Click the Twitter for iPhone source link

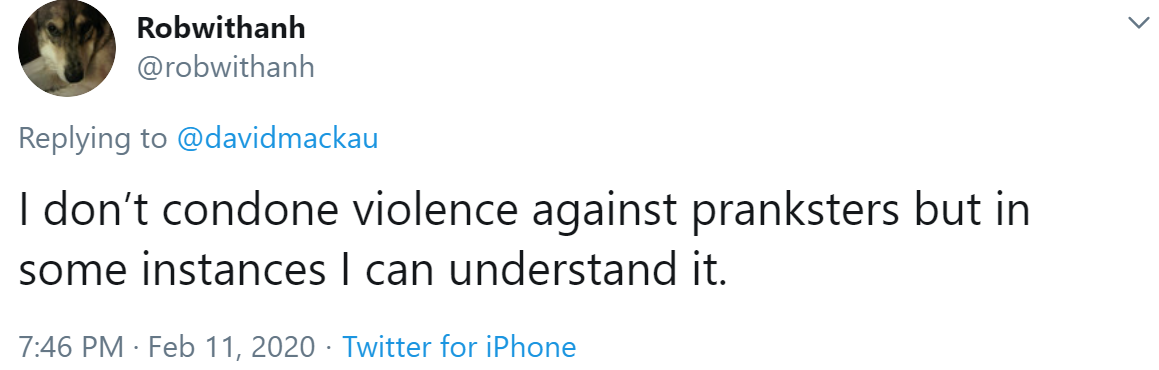coord(459,346)
